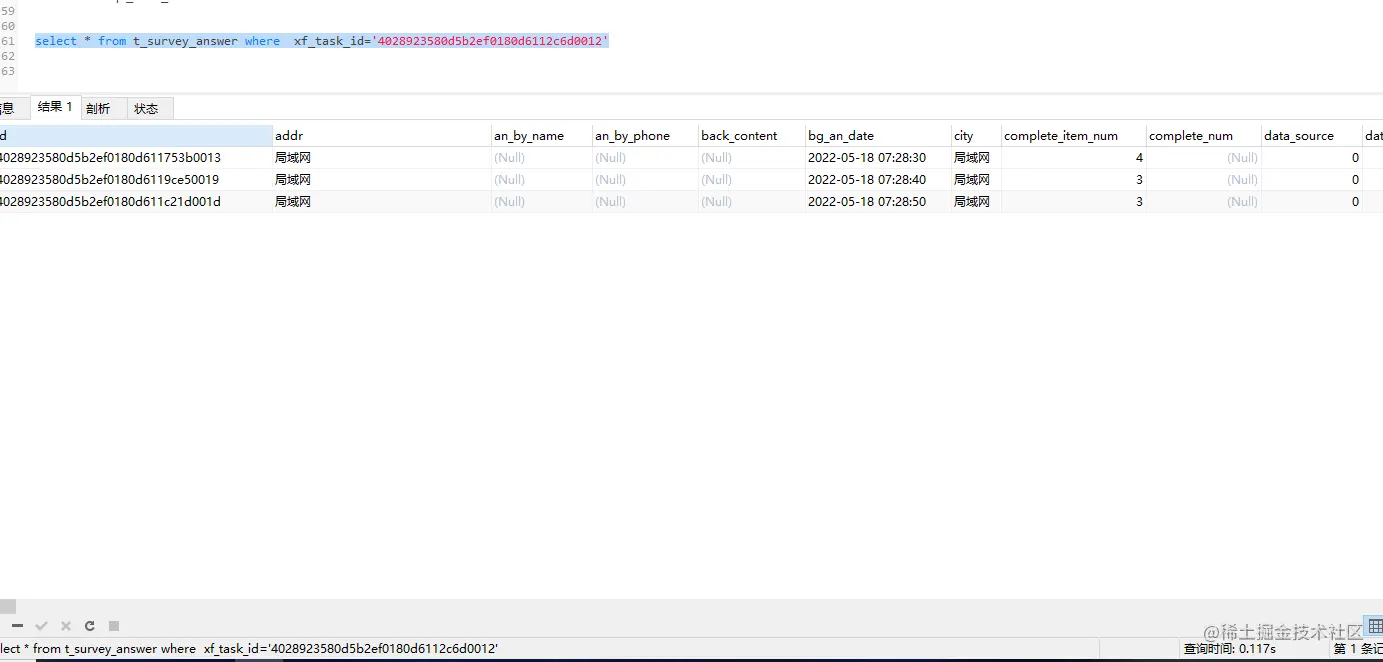Switch to the 剖析 tab
1383x662 pixels.
click(98, 108)
